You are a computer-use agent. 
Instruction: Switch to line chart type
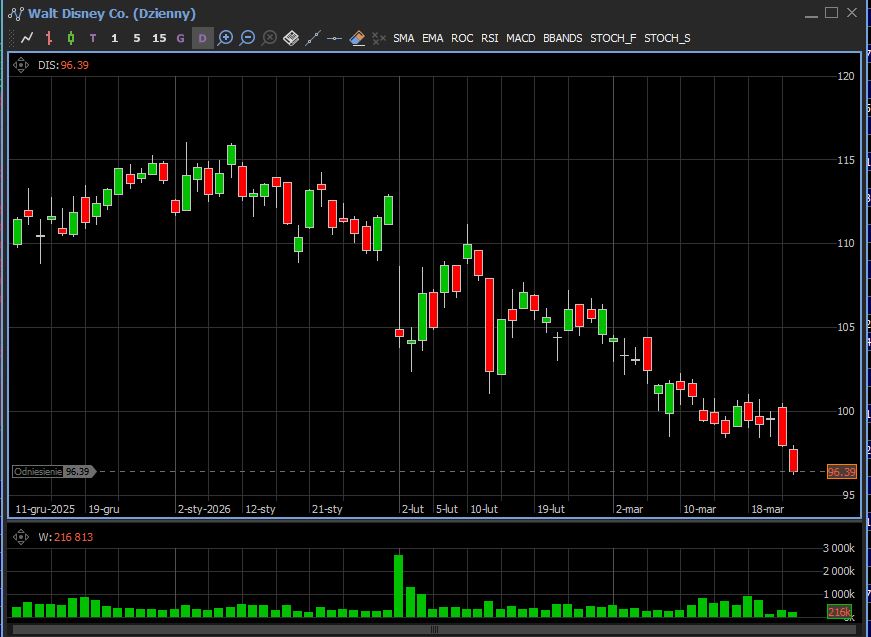click(27, 38)
